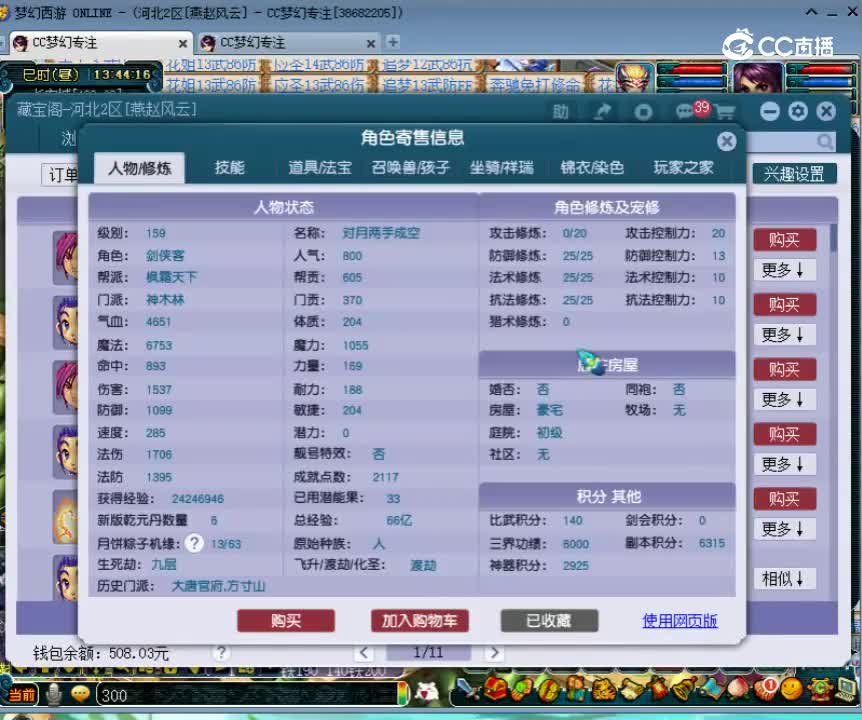Click the computer system icon in game toolbar
Screen dimensions: 862x720
[846, 689]
